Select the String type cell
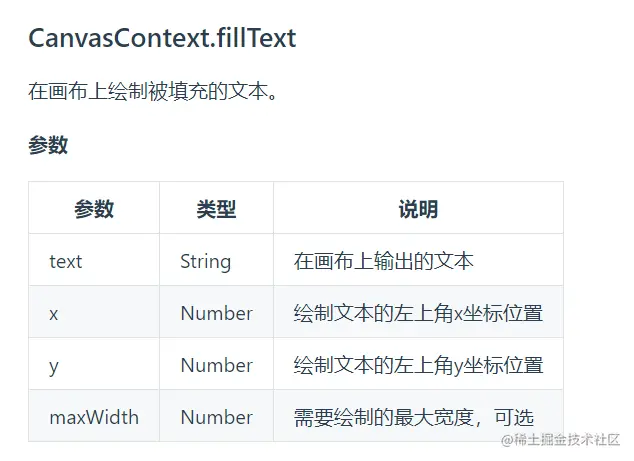 click(205, 261)
